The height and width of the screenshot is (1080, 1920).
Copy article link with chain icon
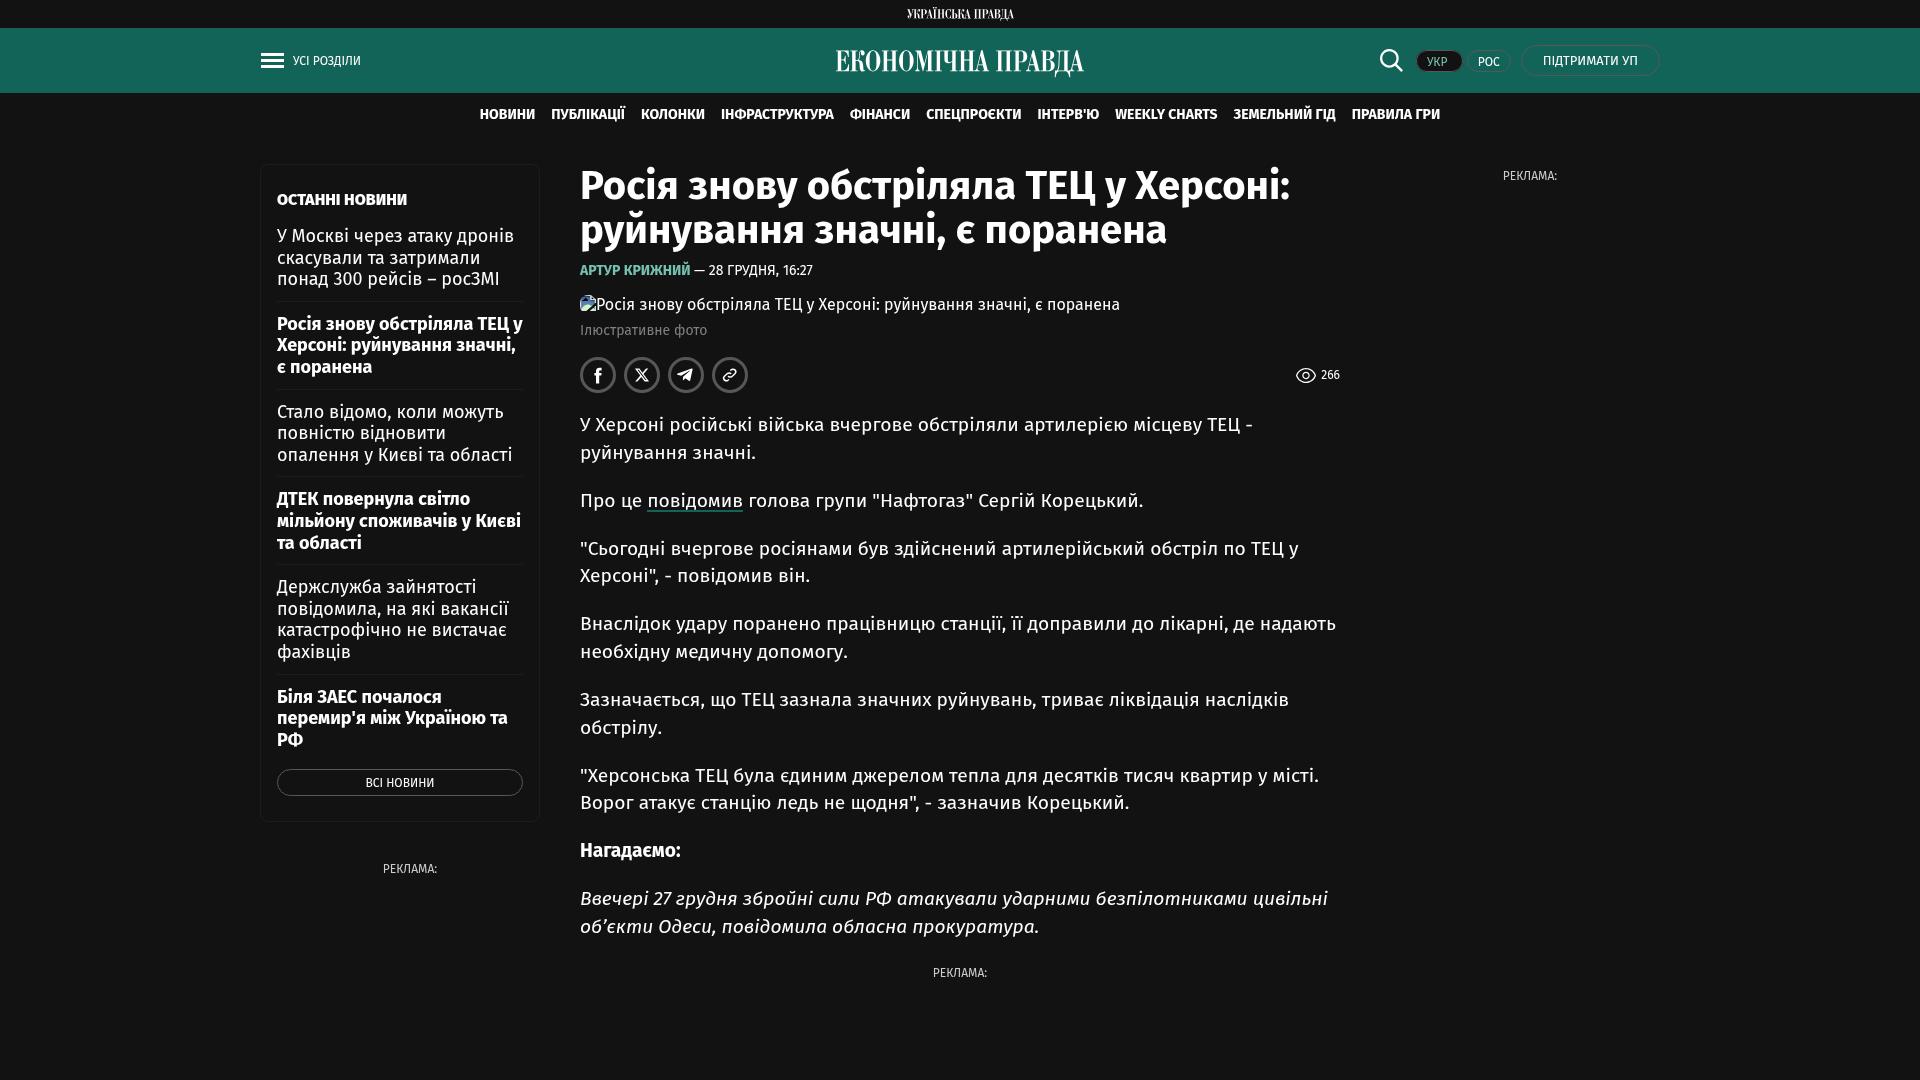pos(730,375)
